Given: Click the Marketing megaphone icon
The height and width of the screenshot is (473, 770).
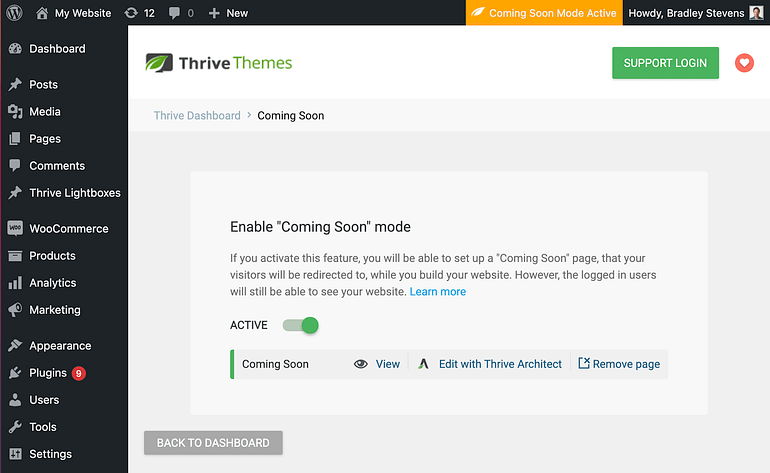Looking at the screenshot, I should 15,309.
